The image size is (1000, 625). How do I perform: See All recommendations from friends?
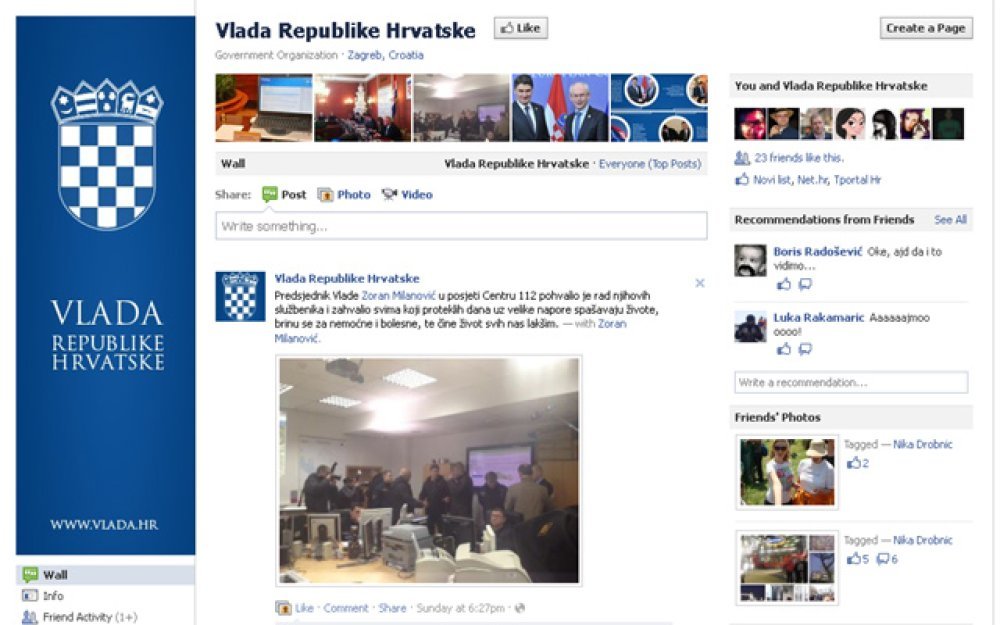pyautogui.click(x=950, y=219)
